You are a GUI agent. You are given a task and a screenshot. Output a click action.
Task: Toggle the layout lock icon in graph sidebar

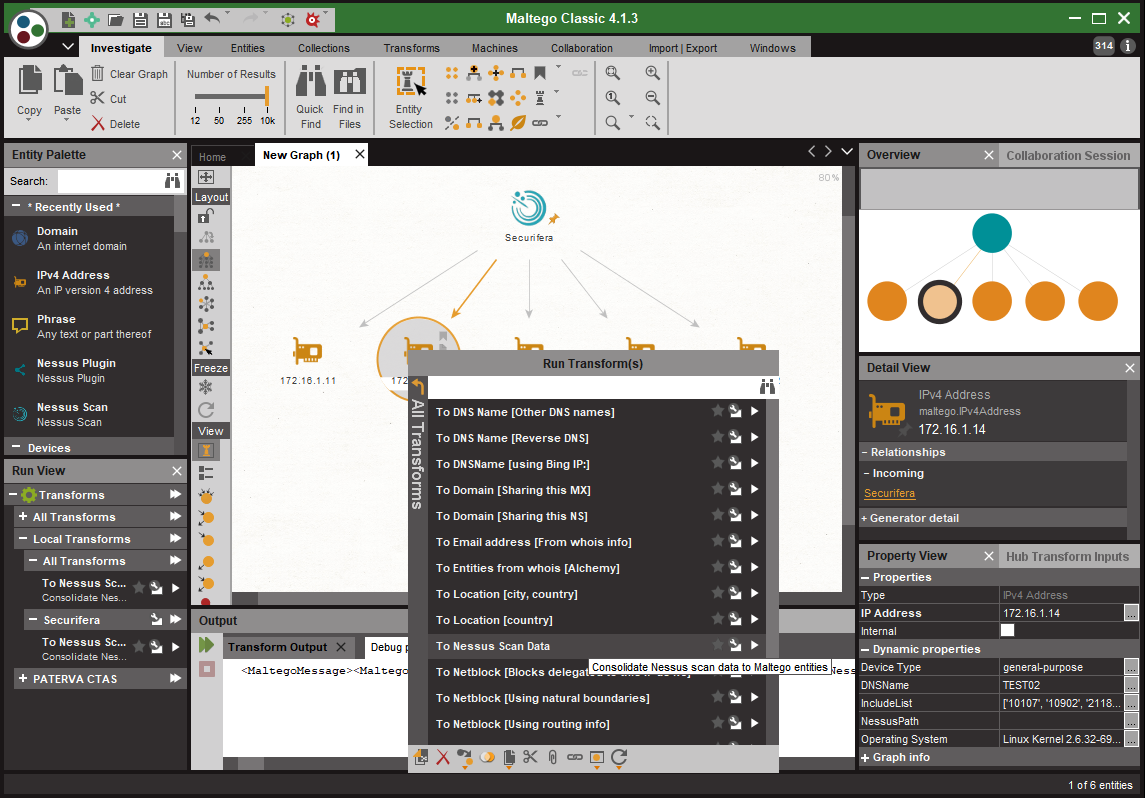pos(206,216)
